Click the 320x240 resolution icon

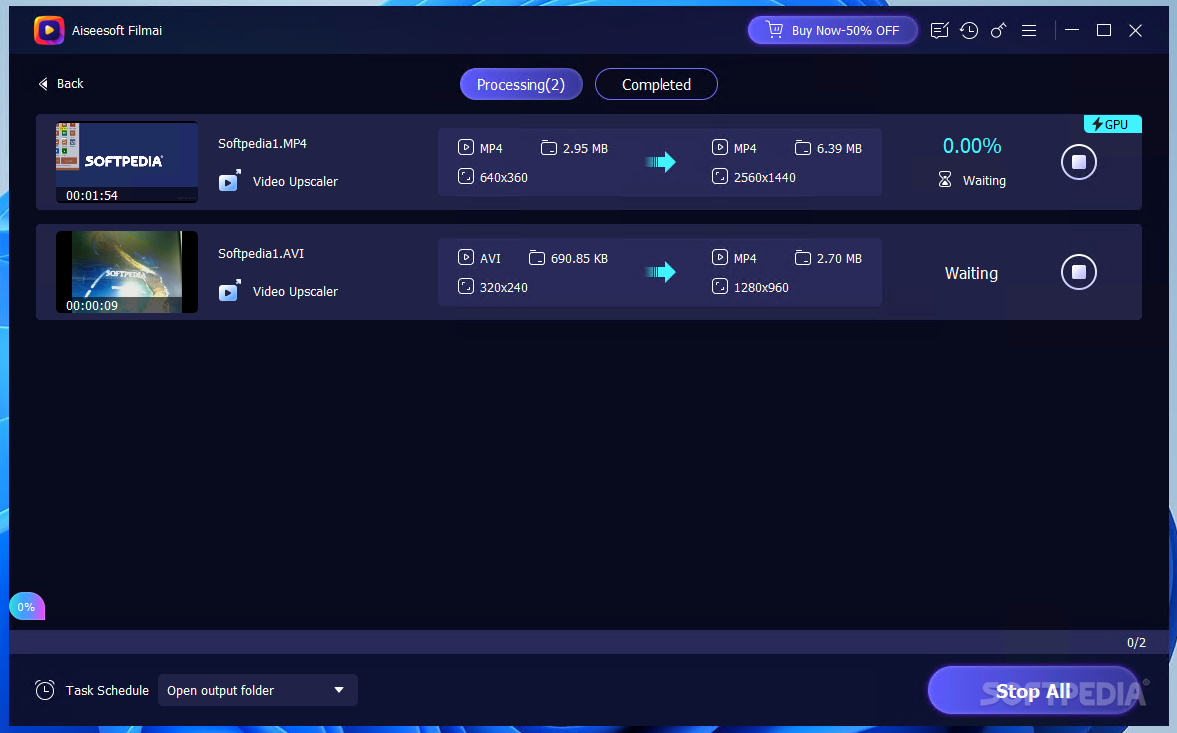[465, 286]
